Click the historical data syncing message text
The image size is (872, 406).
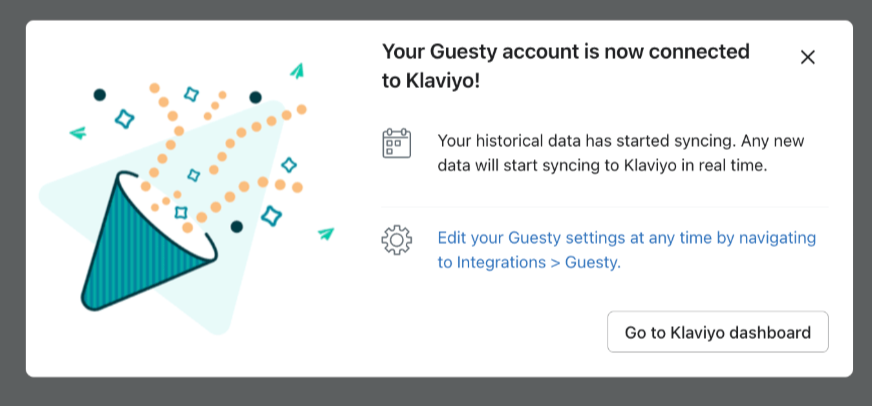pyautogui.click(x=620, y=153)
